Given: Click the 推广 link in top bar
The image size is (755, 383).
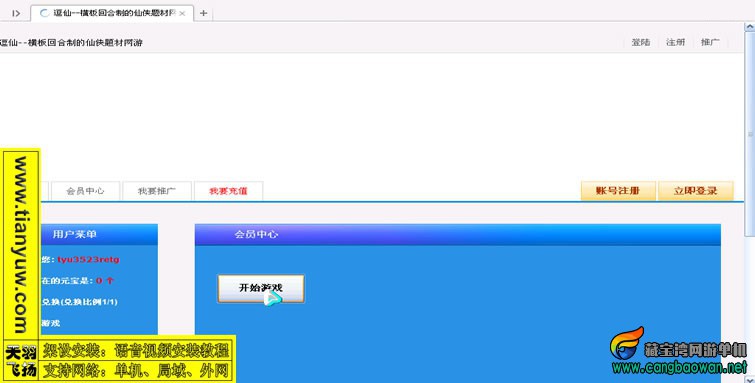Looking at the screenshot, I should [x=710, y=42].
